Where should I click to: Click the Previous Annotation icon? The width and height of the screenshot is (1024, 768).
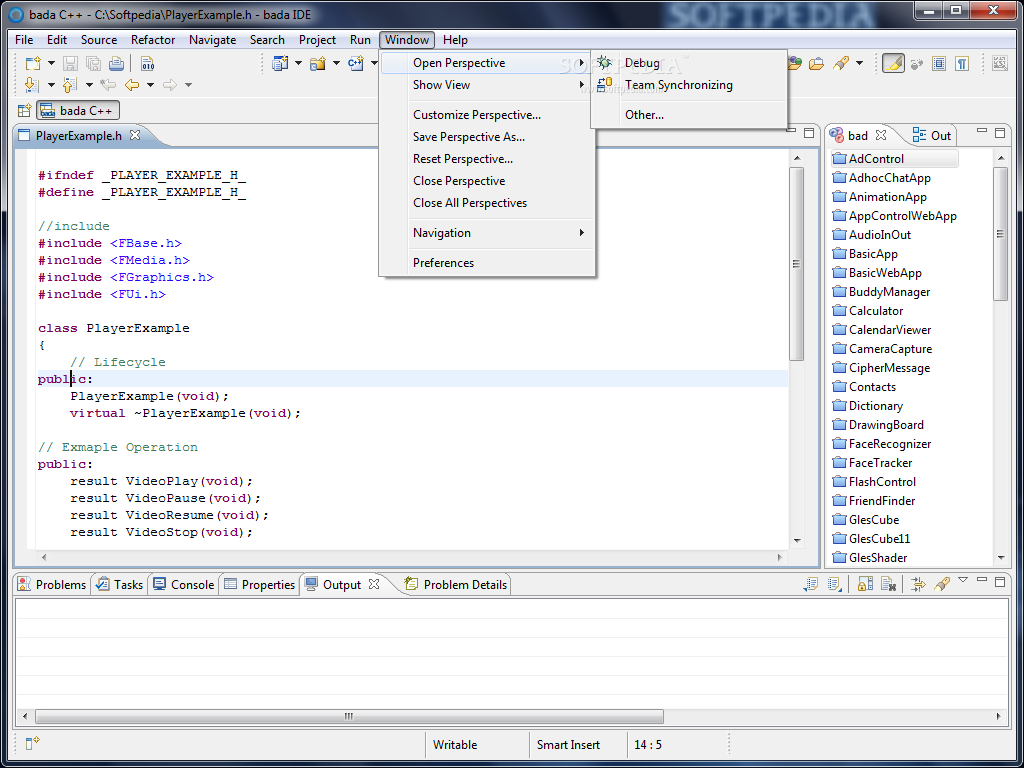69,85
